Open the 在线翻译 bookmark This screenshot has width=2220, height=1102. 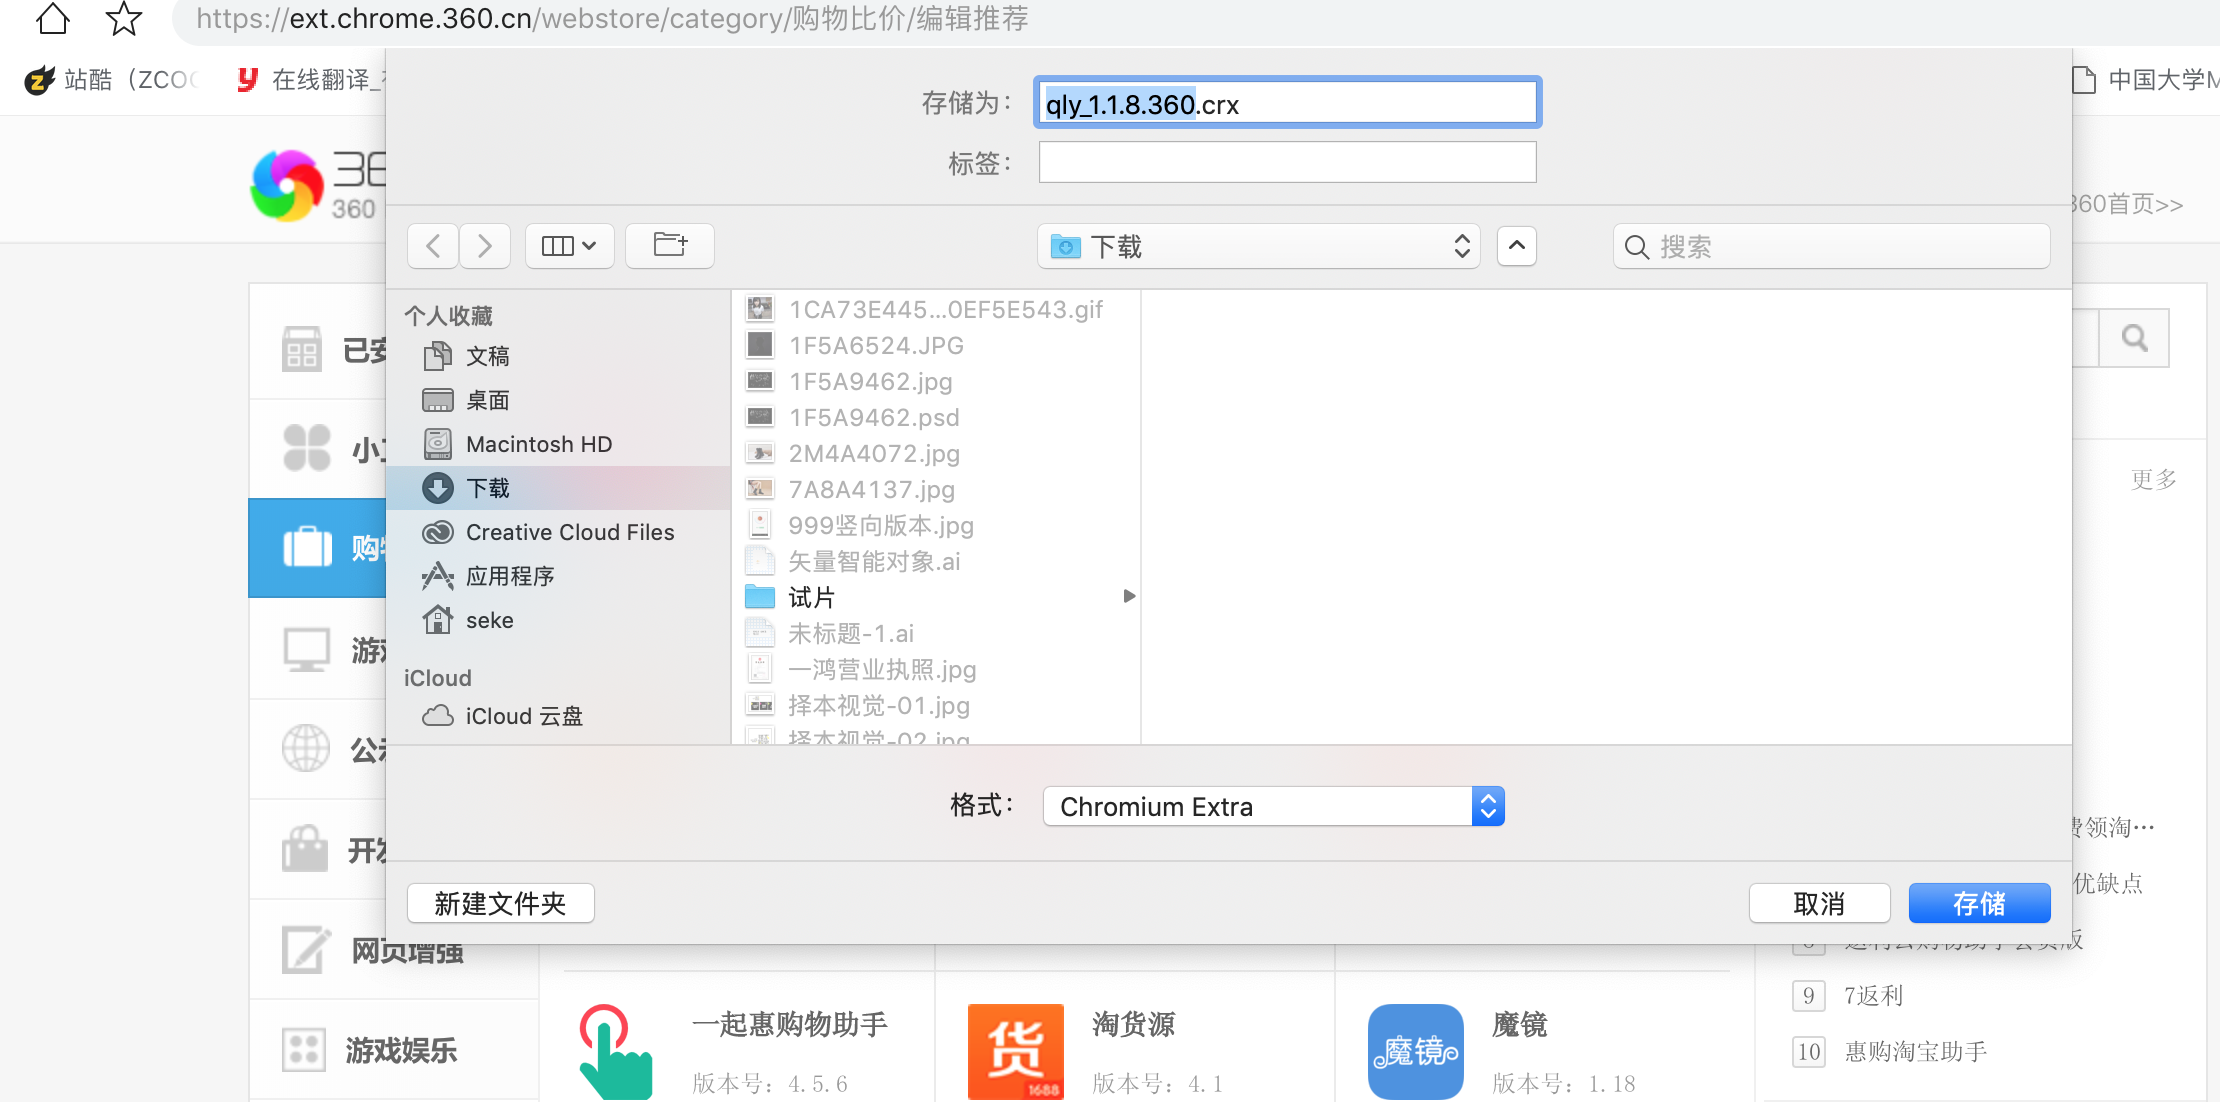point(310,80)
